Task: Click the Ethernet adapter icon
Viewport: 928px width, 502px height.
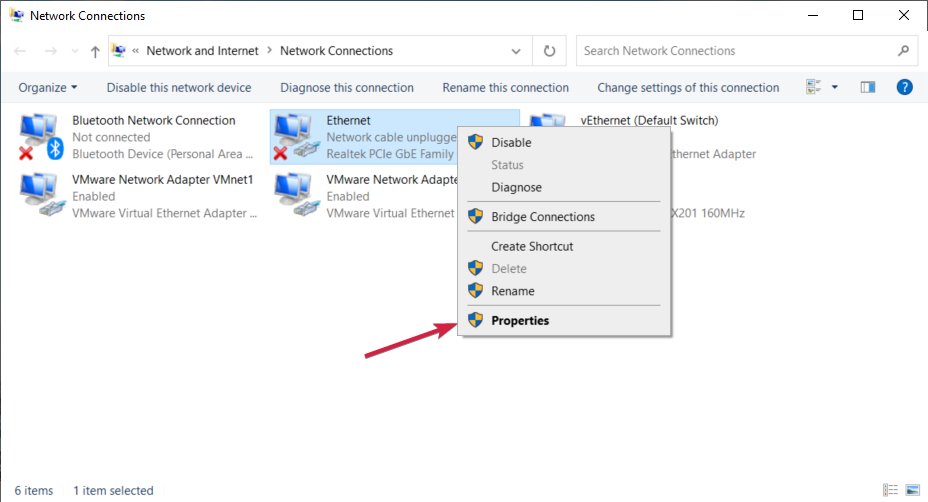Action: tap(294, 137)
